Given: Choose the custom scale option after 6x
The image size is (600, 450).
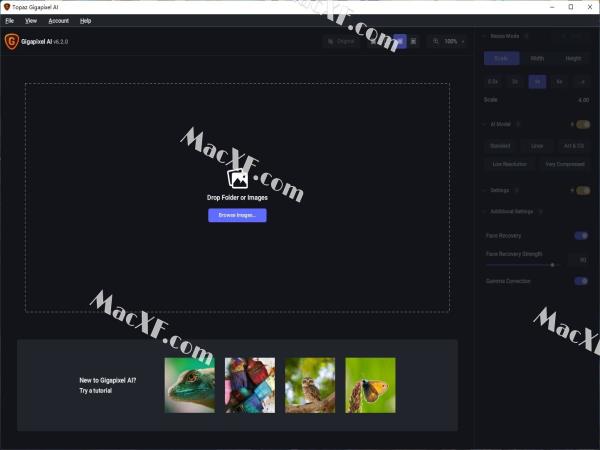Looking at the screenshot, I should coord(582,82).
